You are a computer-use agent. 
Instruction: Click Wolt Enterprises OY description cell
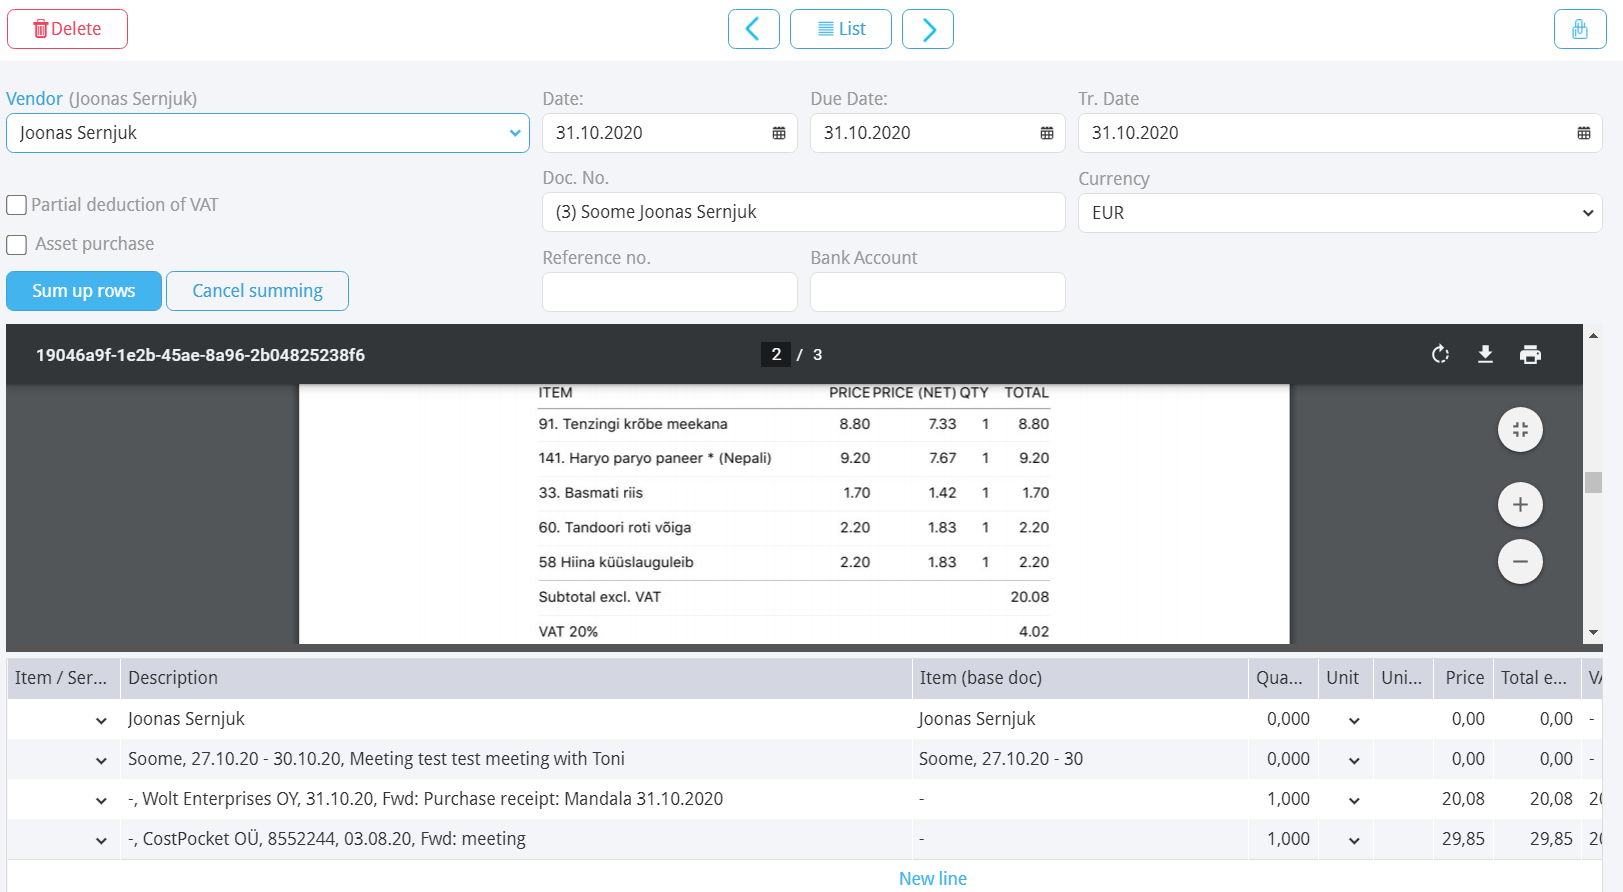pos(516,799)
